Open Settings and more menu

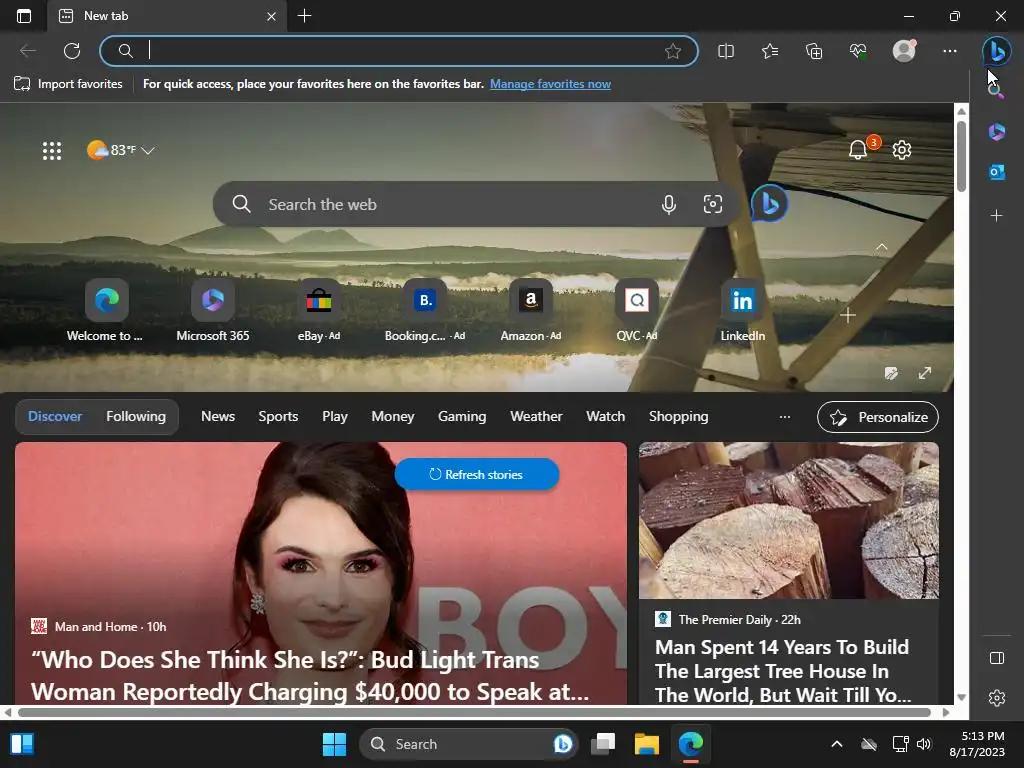950,51
